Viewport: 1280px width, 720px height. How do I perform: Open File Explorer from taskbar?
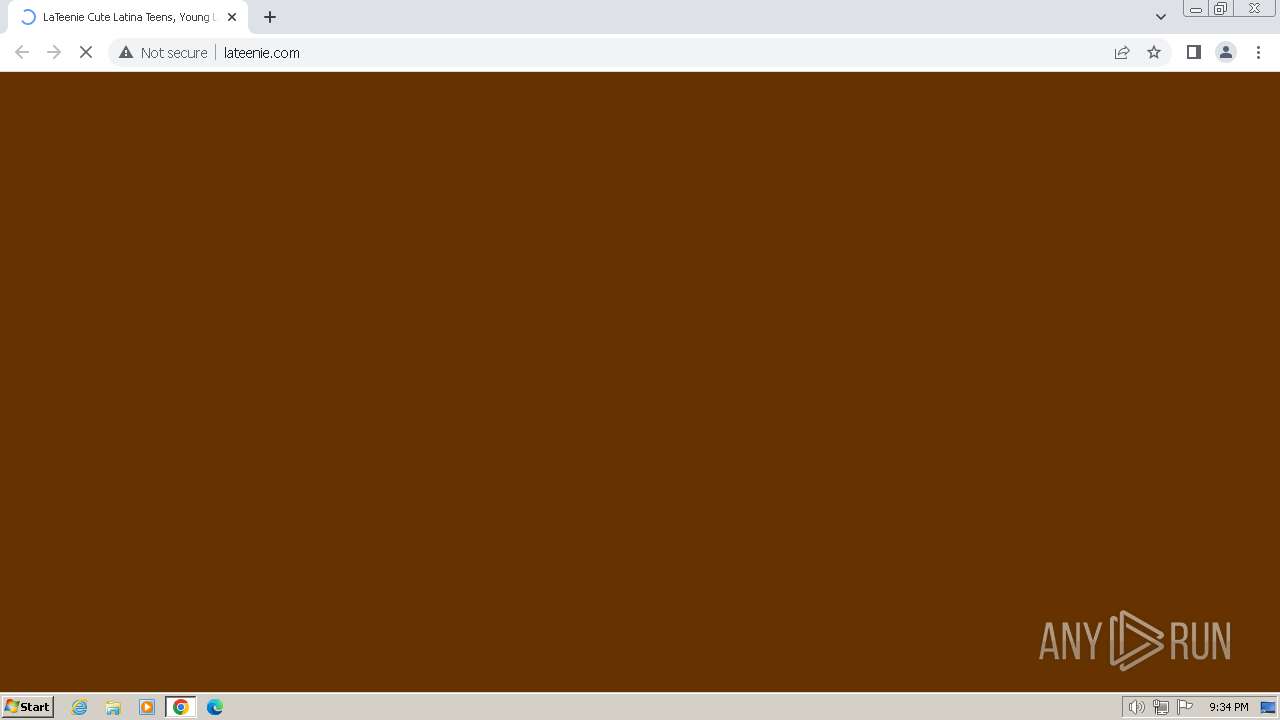point(113,707)
